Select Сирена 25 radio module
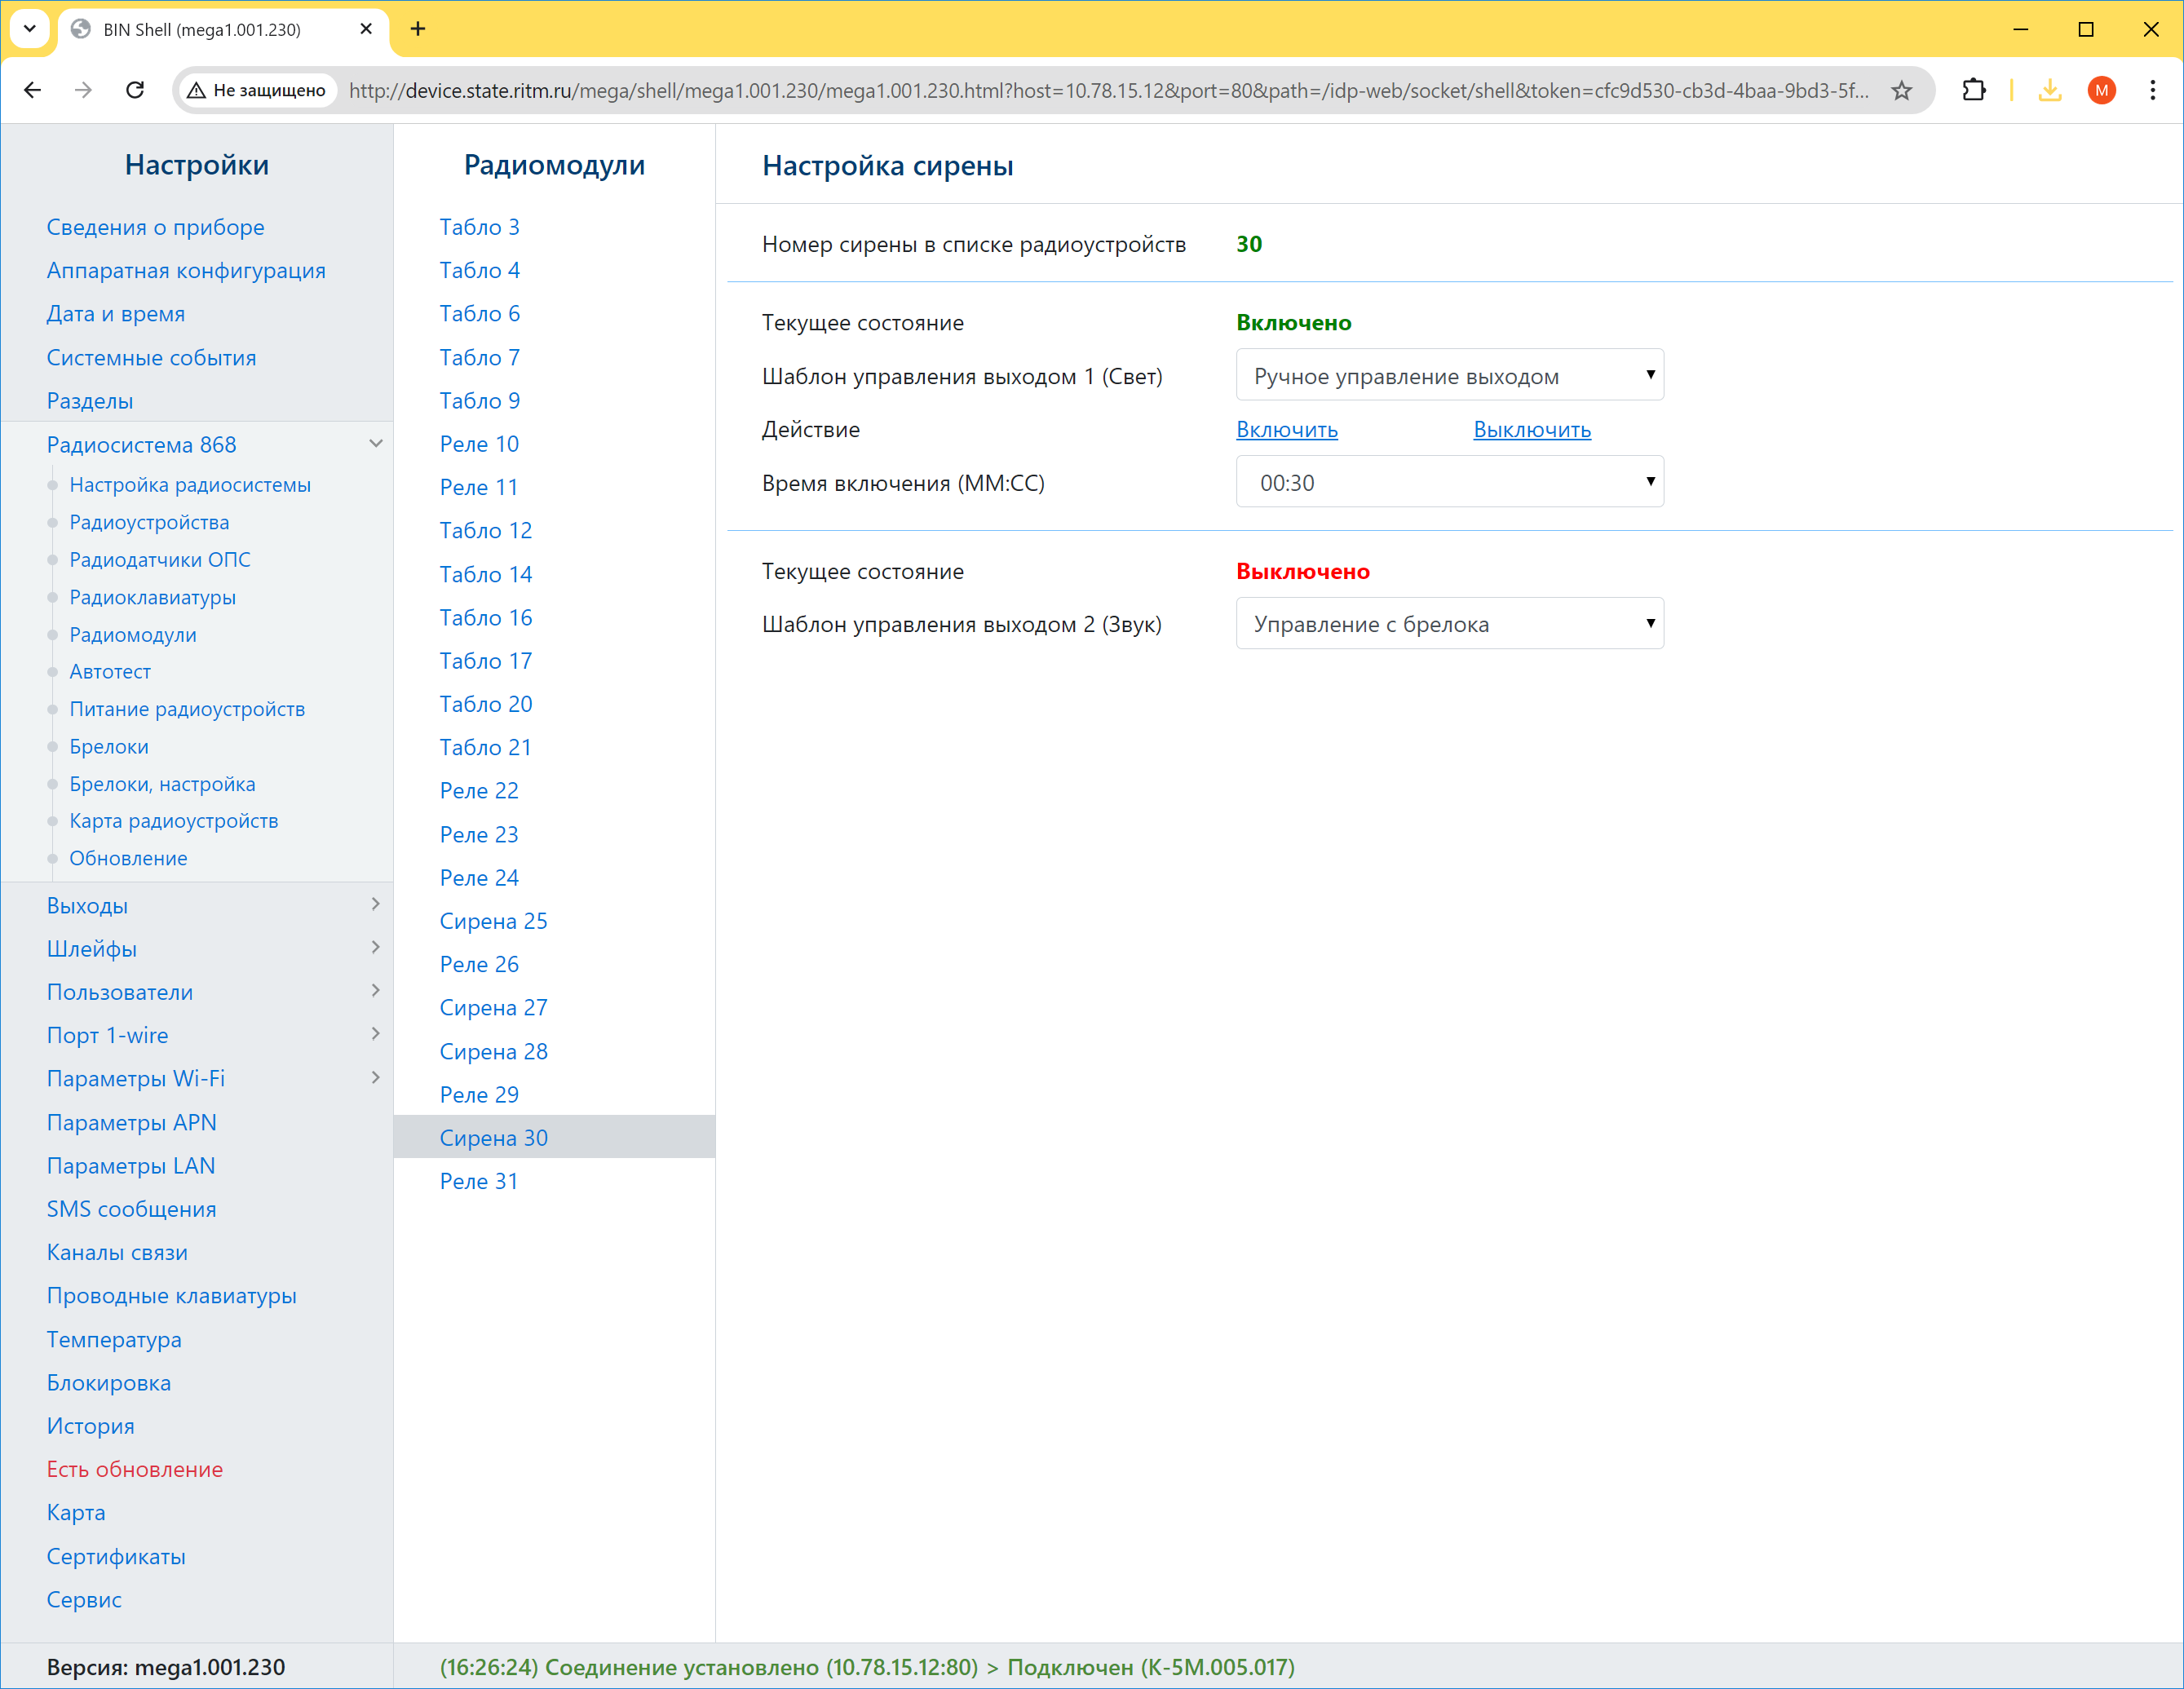 (493, 921)
